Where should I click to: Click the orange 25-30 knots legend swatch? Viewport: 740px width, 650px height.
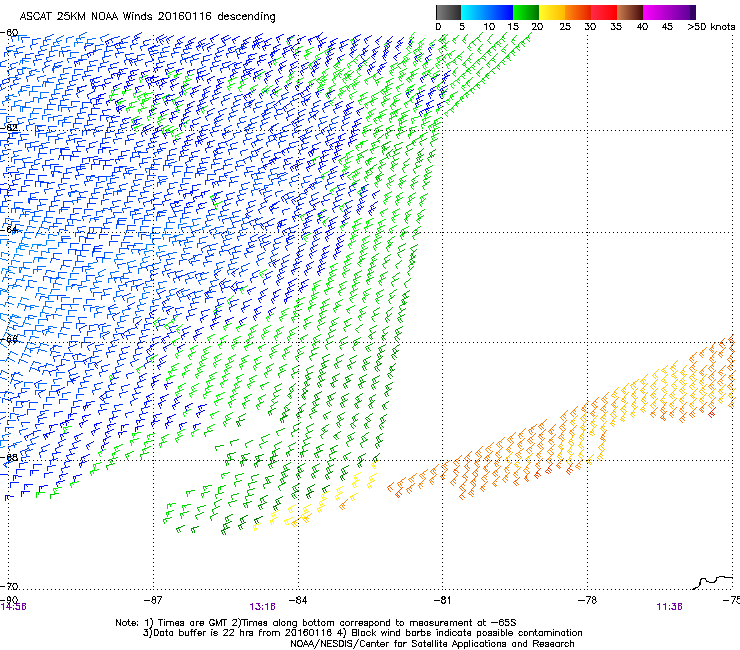pos(578,12)
